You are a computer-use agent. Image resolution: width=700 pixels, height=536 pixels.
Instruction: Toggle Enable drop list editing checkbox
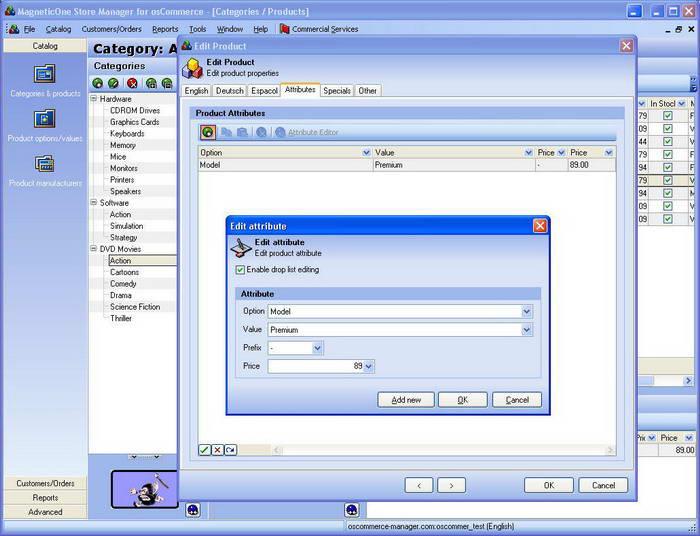pos(240,270)
